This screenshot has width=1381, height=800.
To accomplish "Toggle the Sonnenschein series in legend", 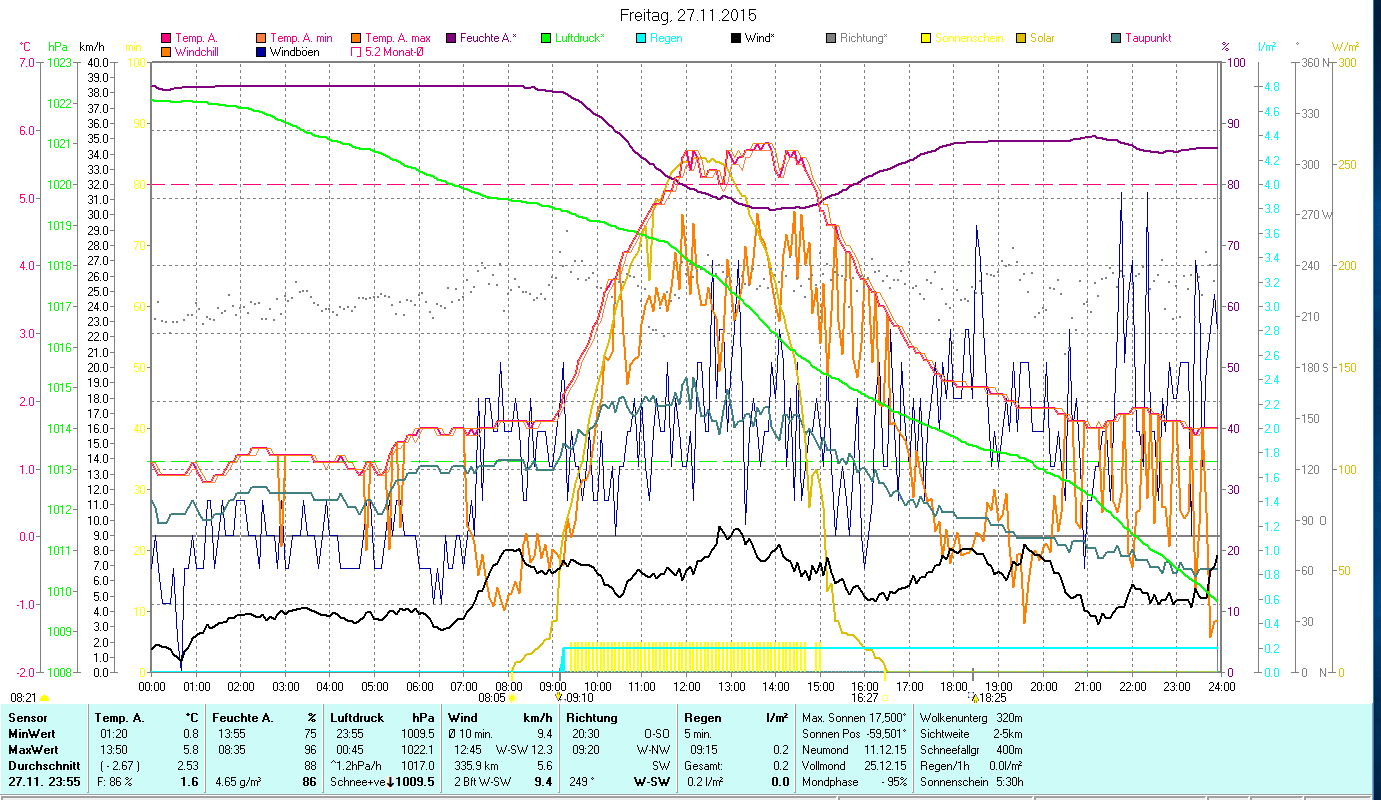I will click(x=961, y=39).
